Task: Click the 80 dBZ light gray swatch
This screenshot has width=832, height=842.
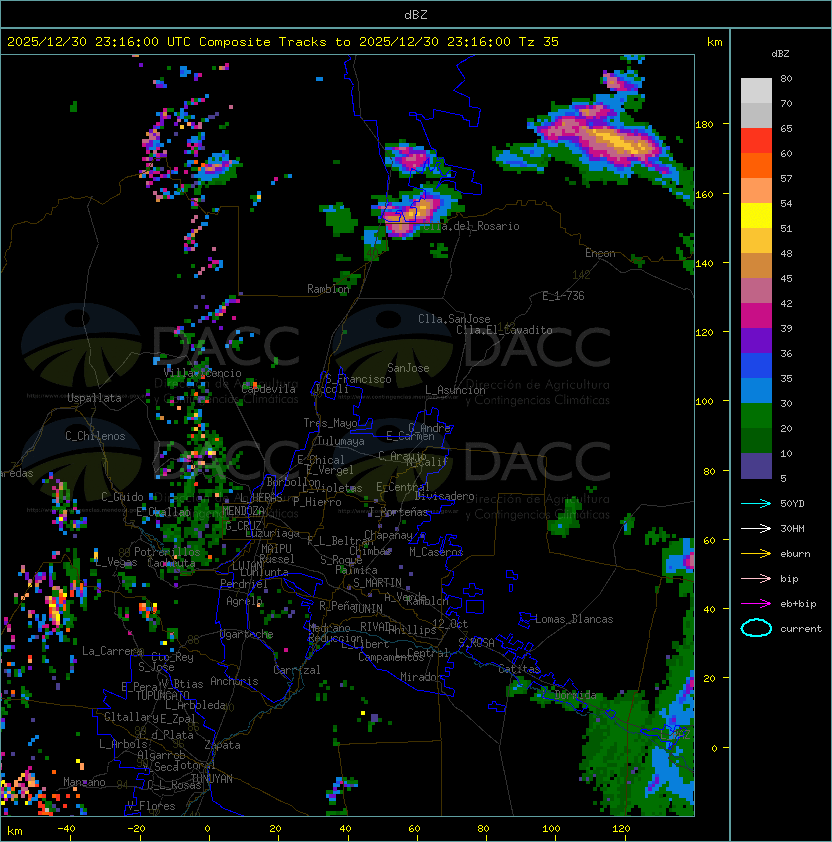Action: click(756, 90)
